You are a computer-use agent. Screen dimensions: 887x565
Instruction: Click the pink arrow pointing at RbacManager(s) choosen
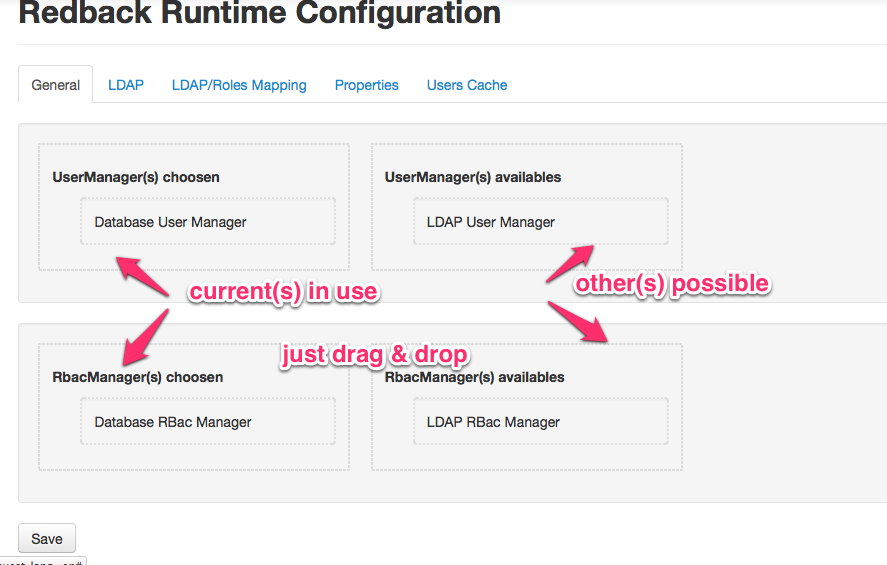[x=144, y=337]
